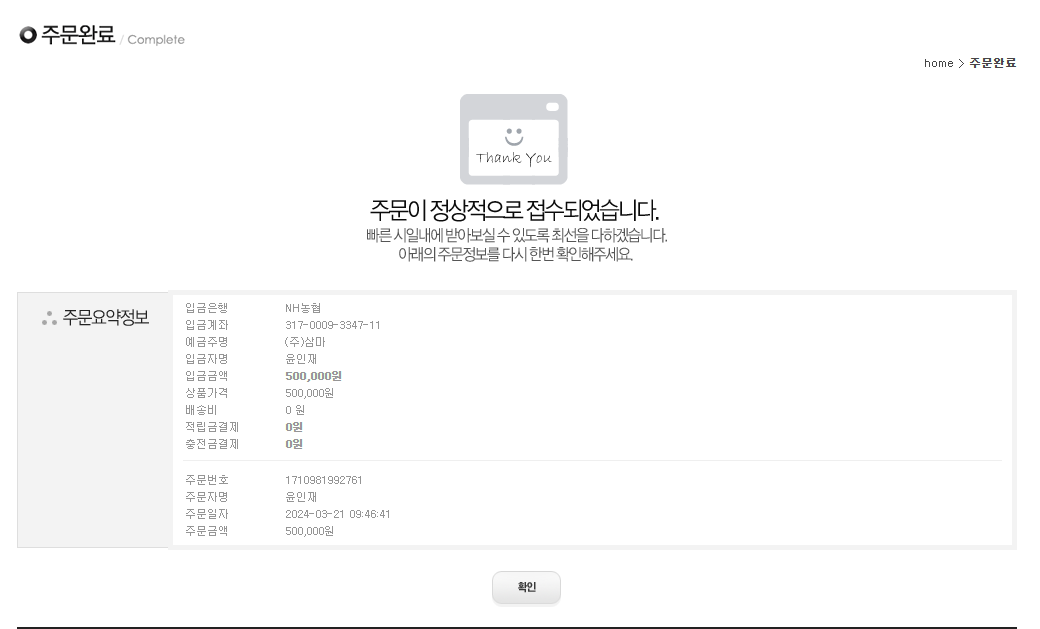The height and width of the screenshot is (629, 1040).
Task: Select shipping fee value 0 원
Action: (295, 410)
